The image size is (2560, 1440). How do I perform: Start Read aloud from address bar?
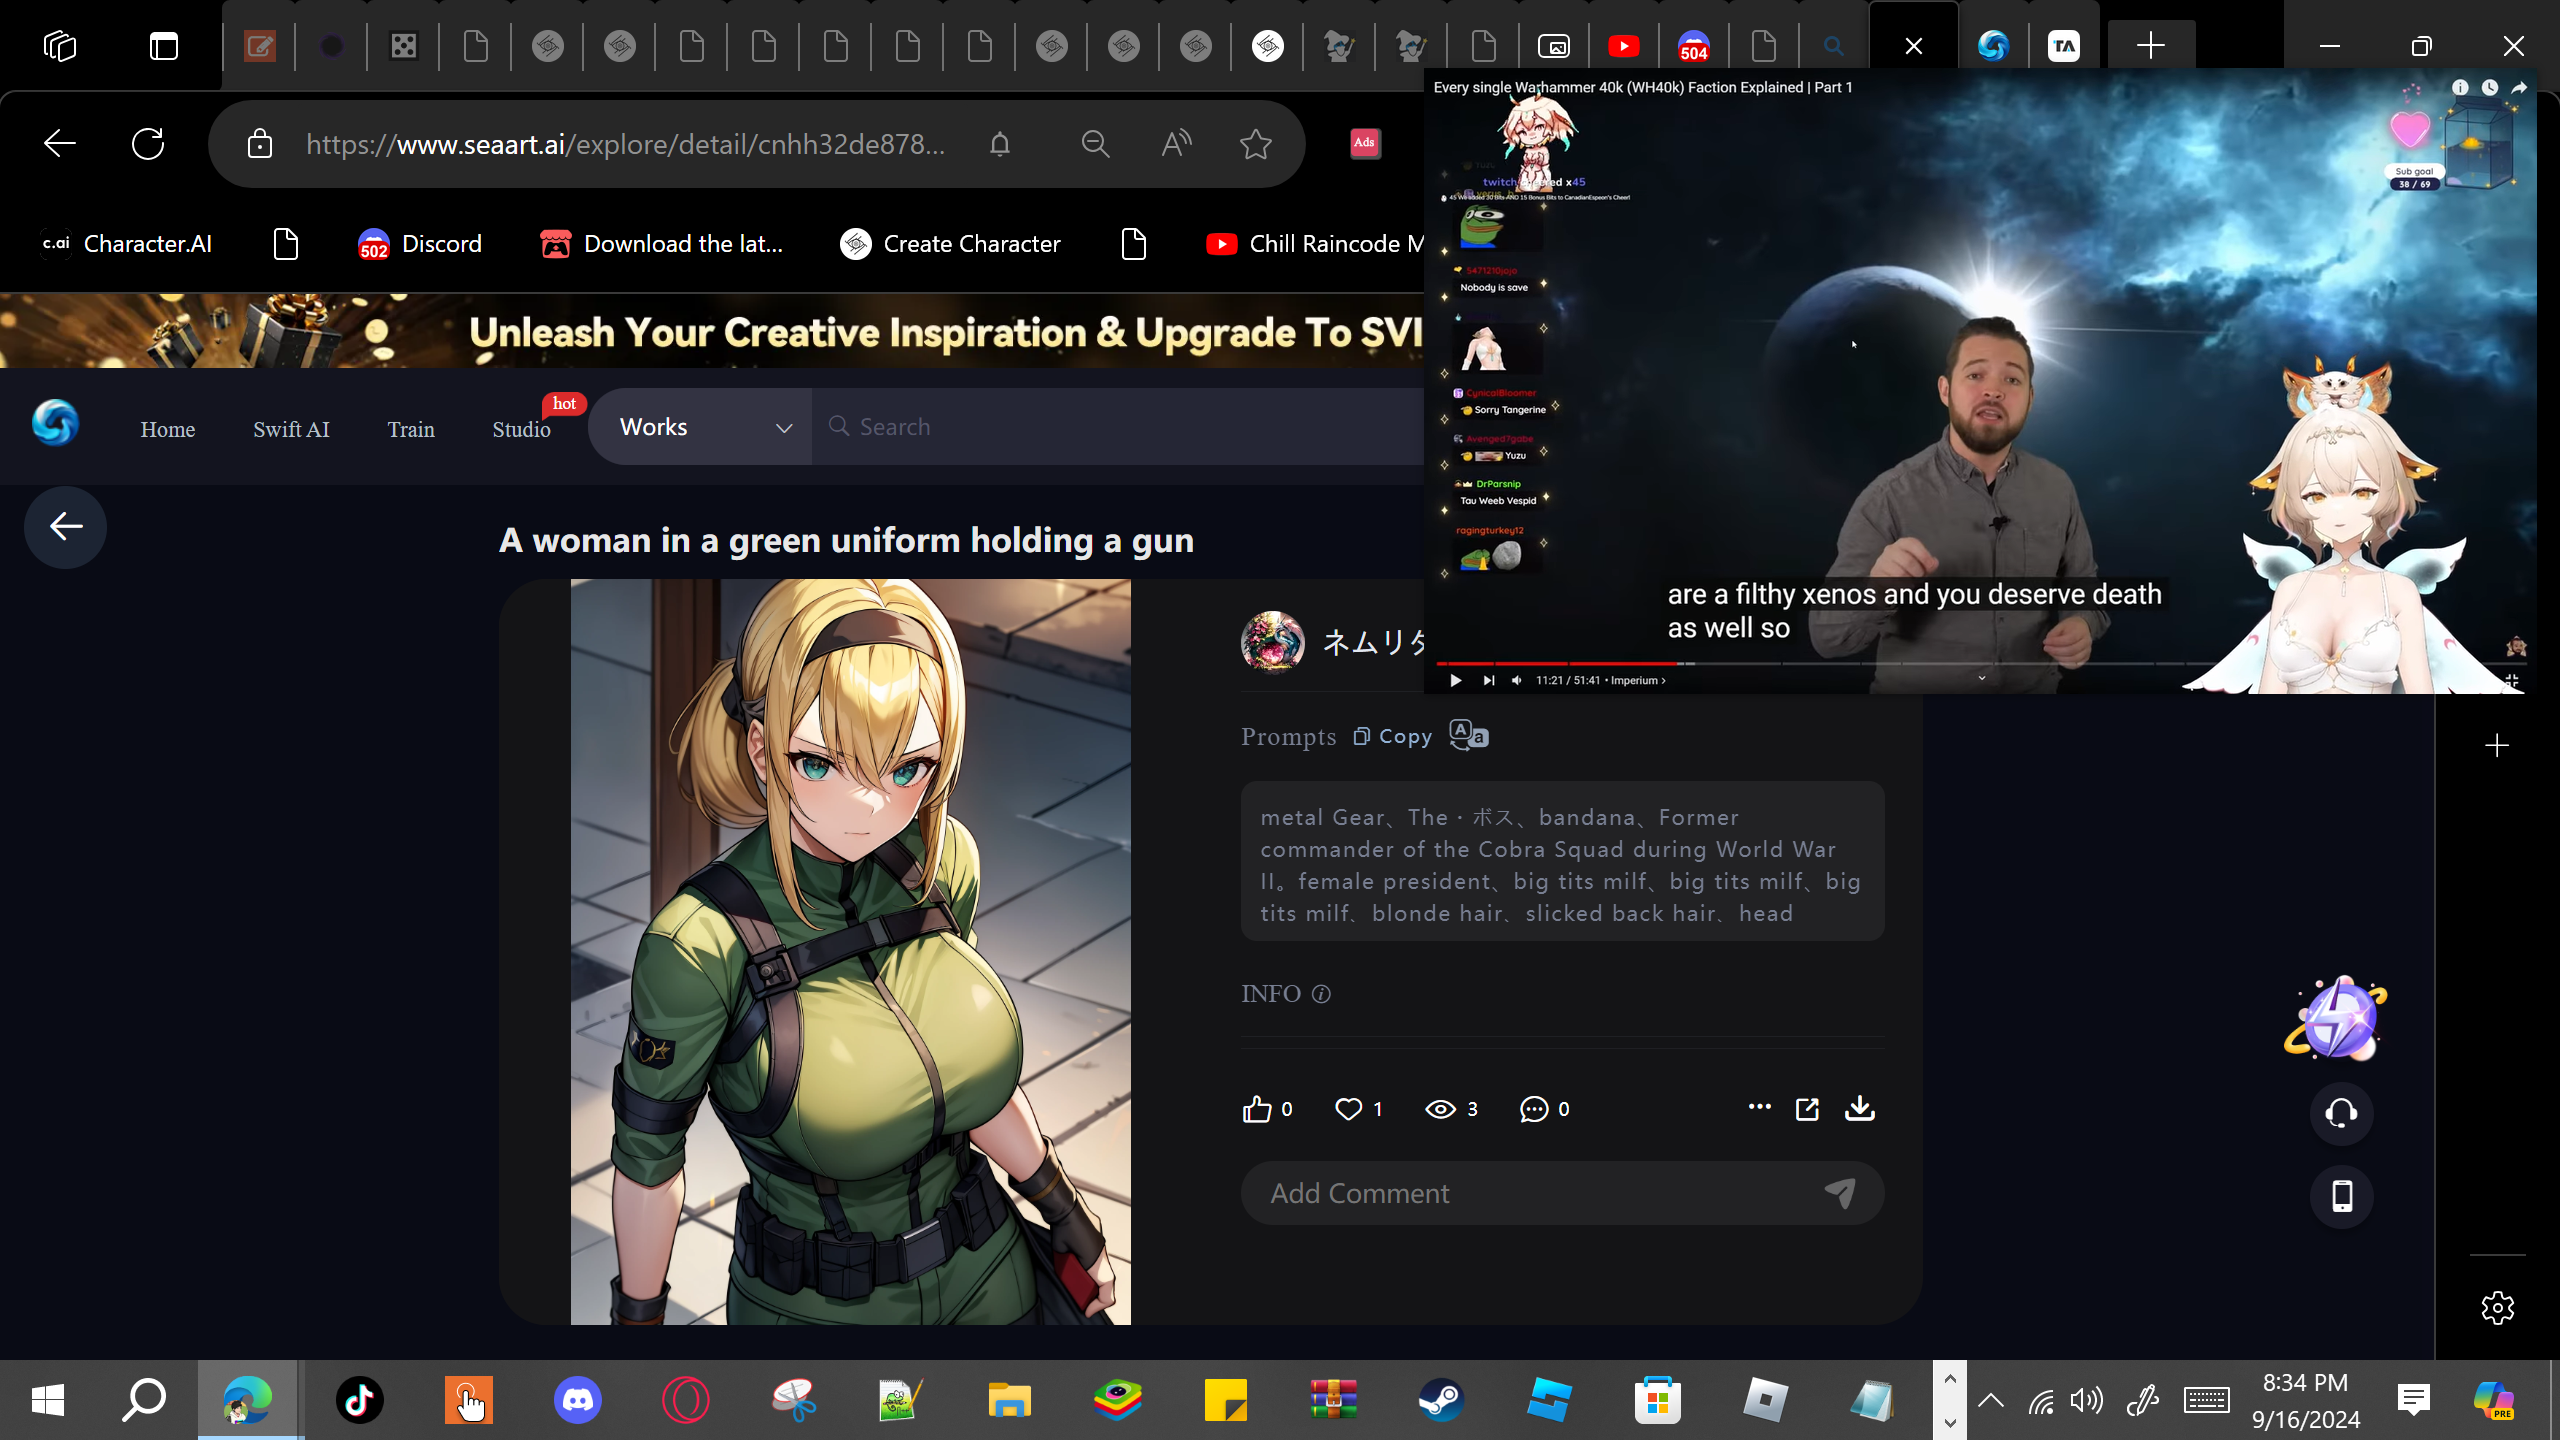click(1177, 145)
